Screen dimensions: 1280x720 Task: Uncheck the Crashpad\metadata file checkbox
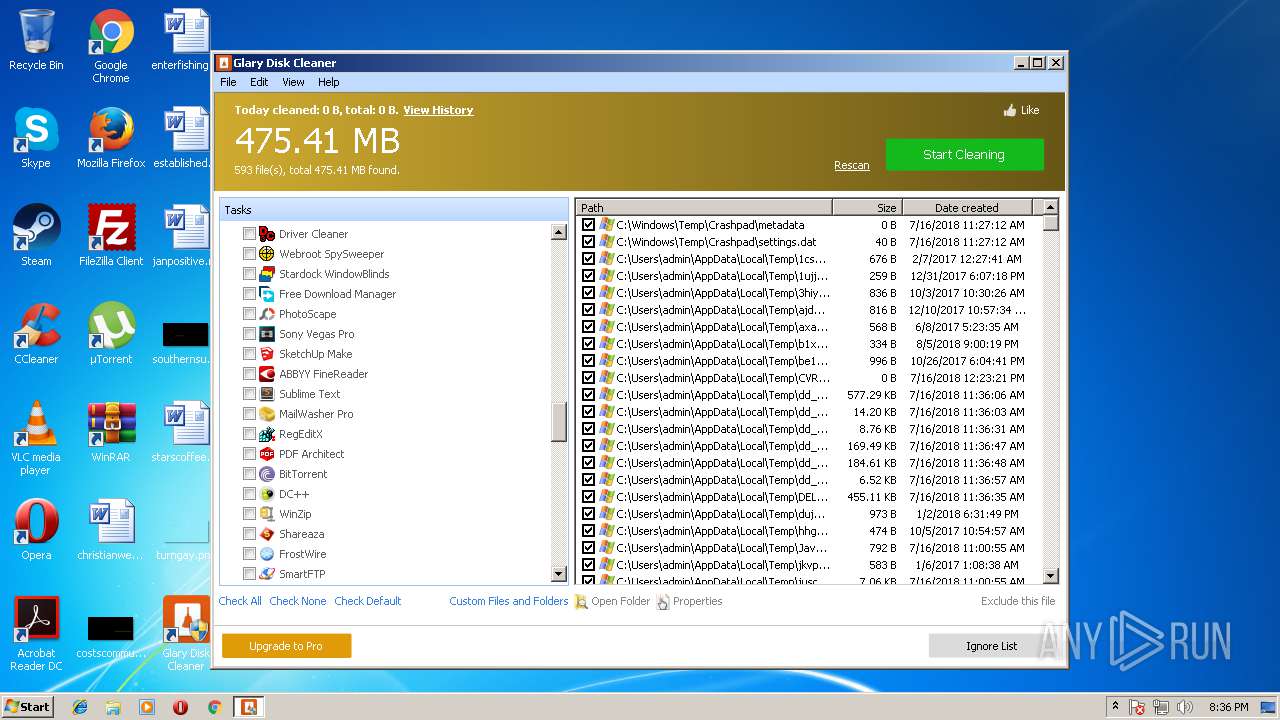pos(588,225)
